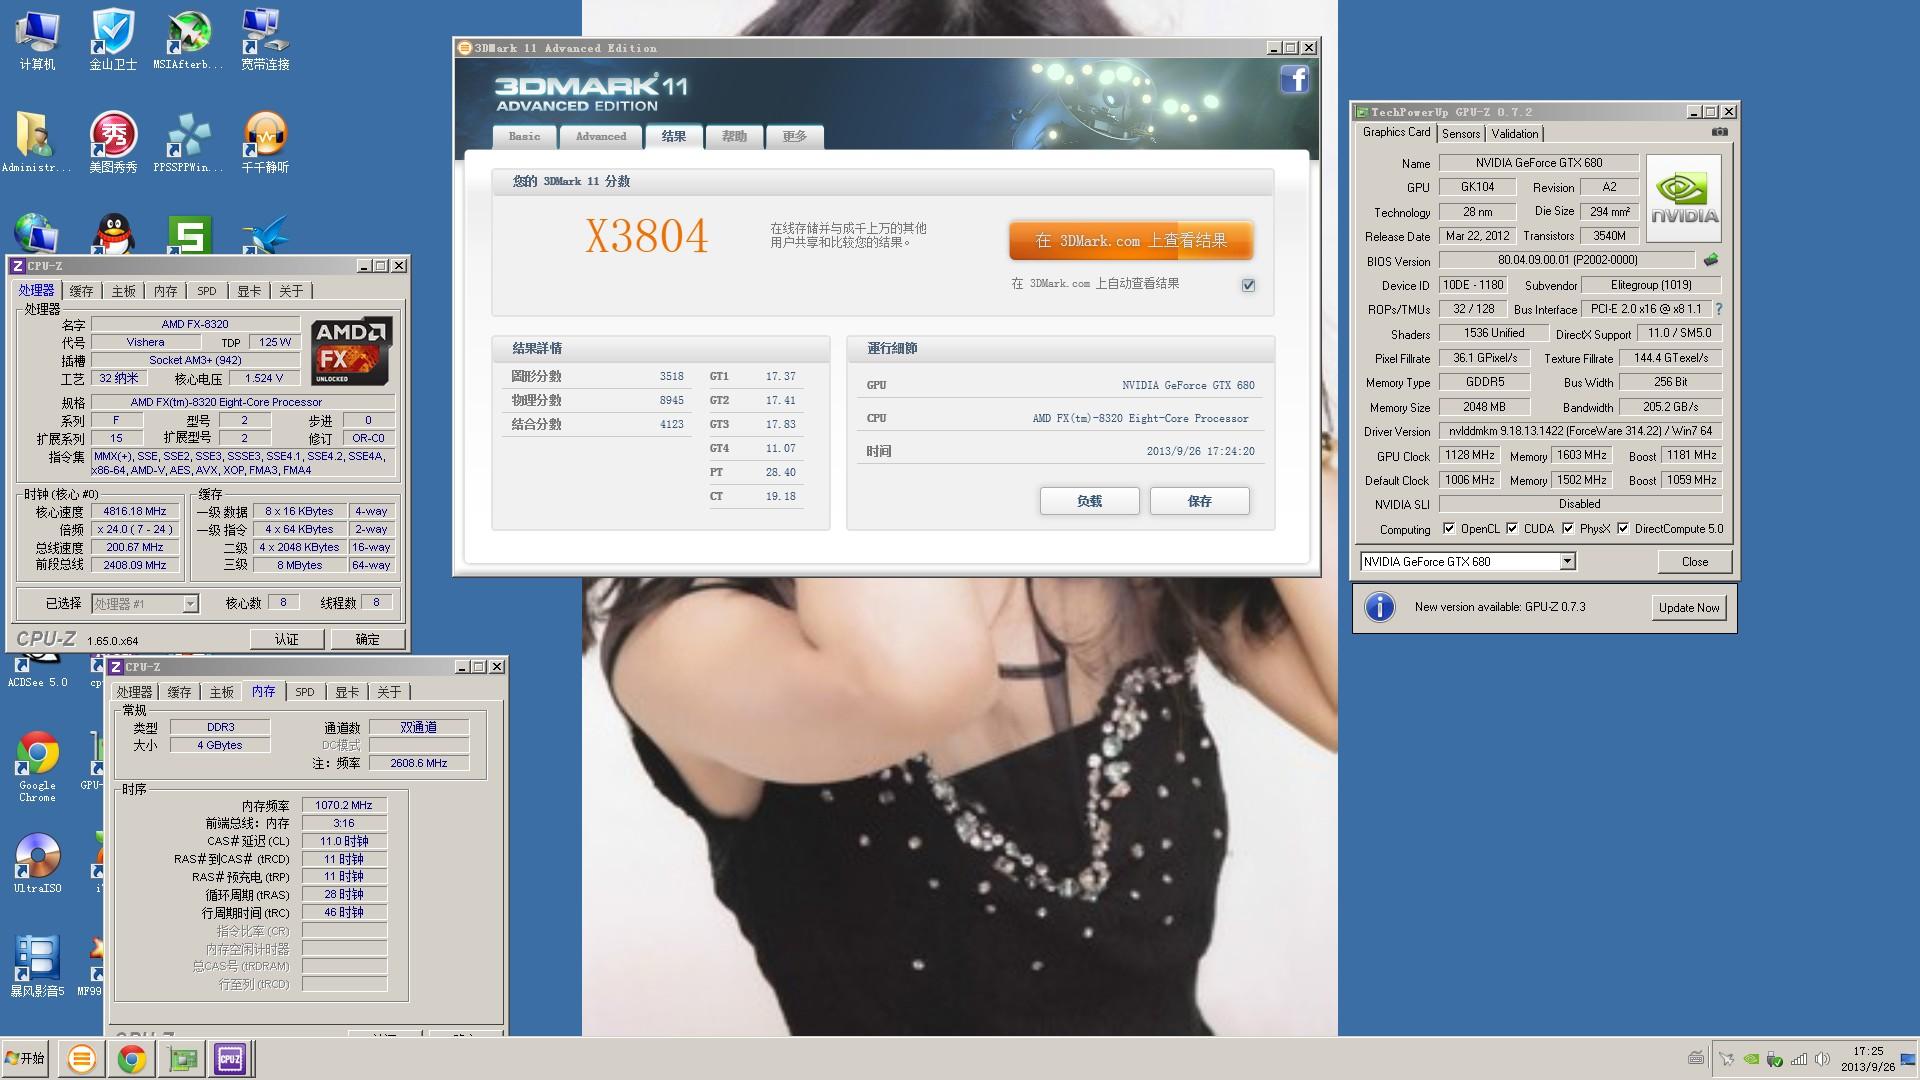Image resolution: width=1920 pixels, height=1080 pixels.
Task: Open the UltraISO desktop shortcut
Action: (x=37, y=864)
